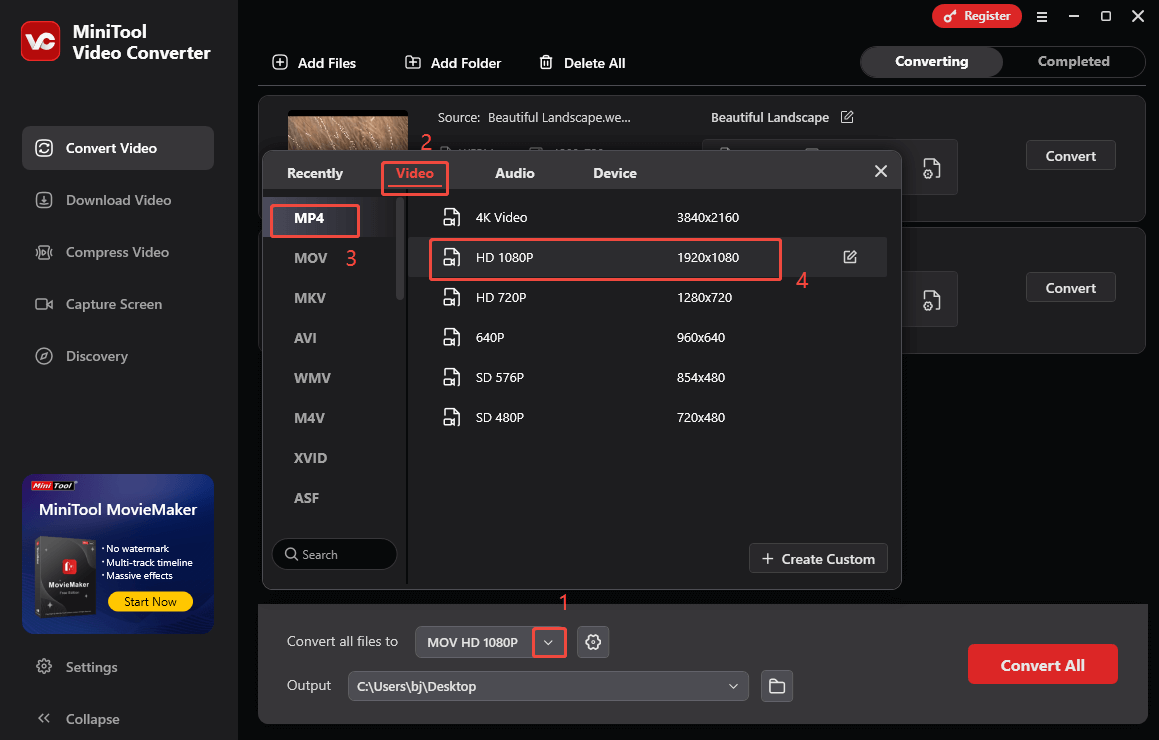The image size is (1159, 740).
Task: Select the Video tab in format popup
Action: (415, 173)
